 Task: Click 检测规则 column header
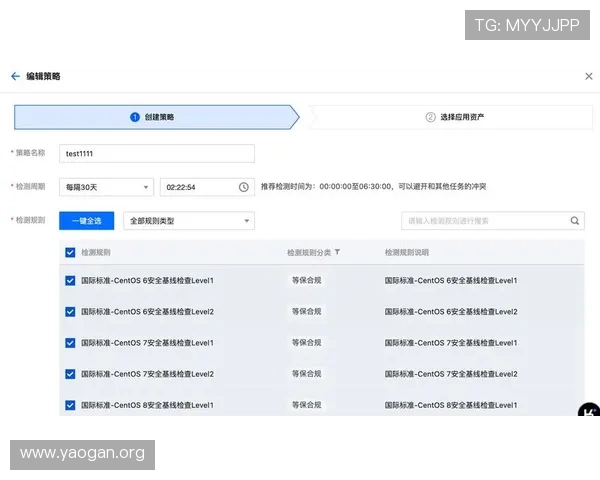click(x=96, y=252)
